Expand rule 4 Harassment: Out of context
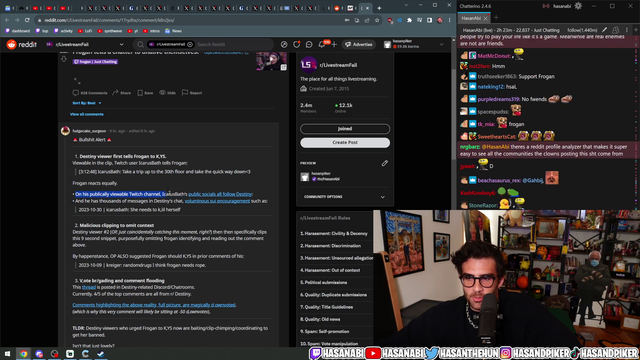Image resolution: width=640 pixels, height=360 pixels. pos(330,270)
